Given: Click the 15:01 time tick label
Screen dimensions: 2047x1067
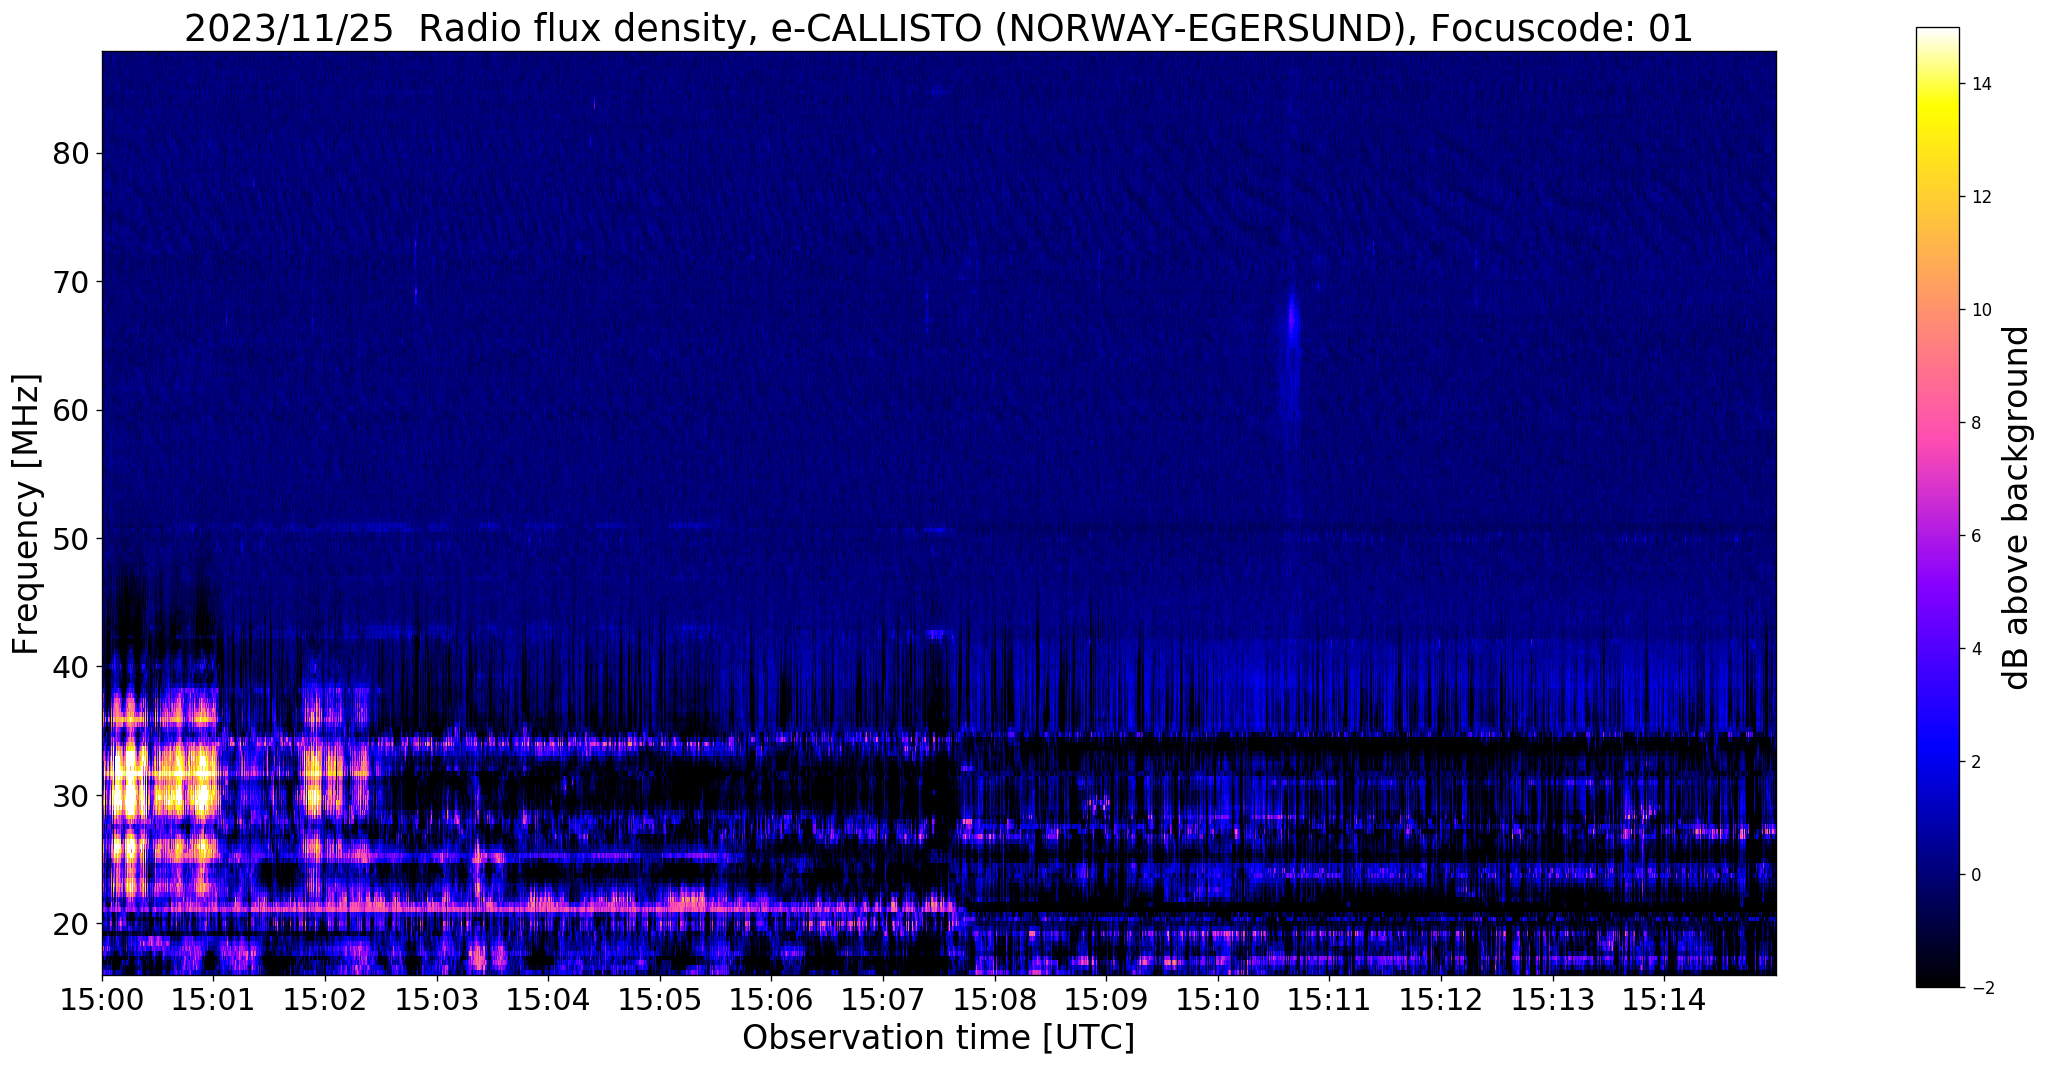Looking at the screenshot, I should [x=213, y=999].
